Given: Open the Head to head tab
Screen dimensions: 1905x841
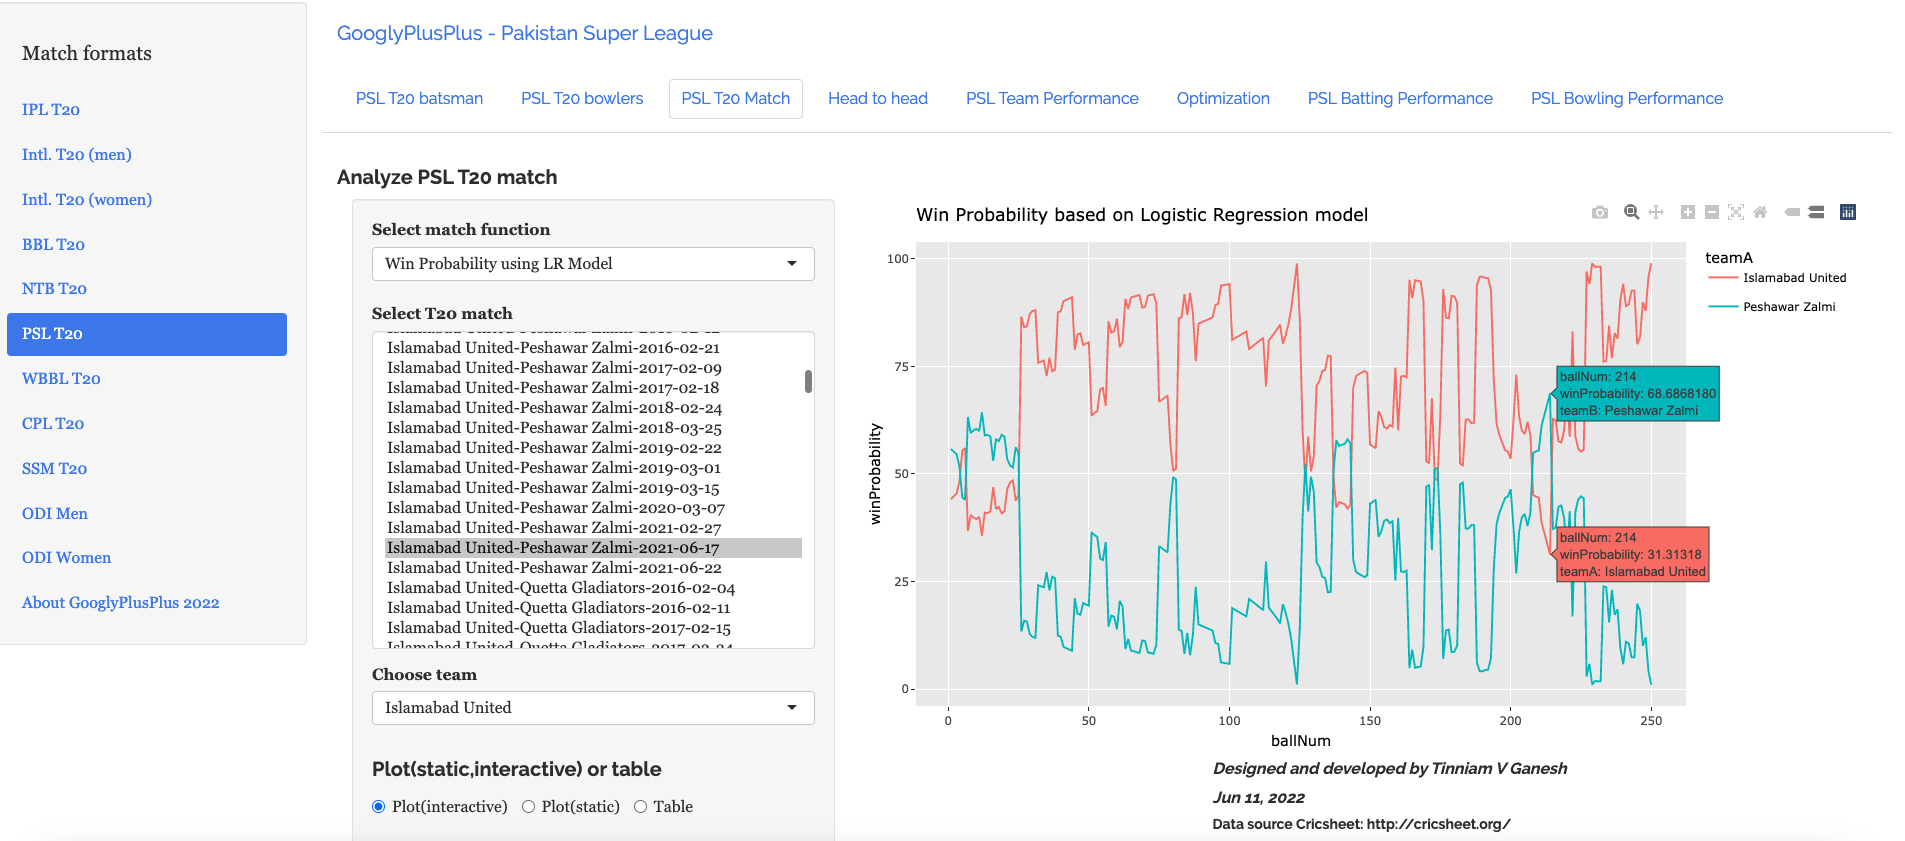Looking at the screenshot, I should pyautogui.click(x=877, y=99).
